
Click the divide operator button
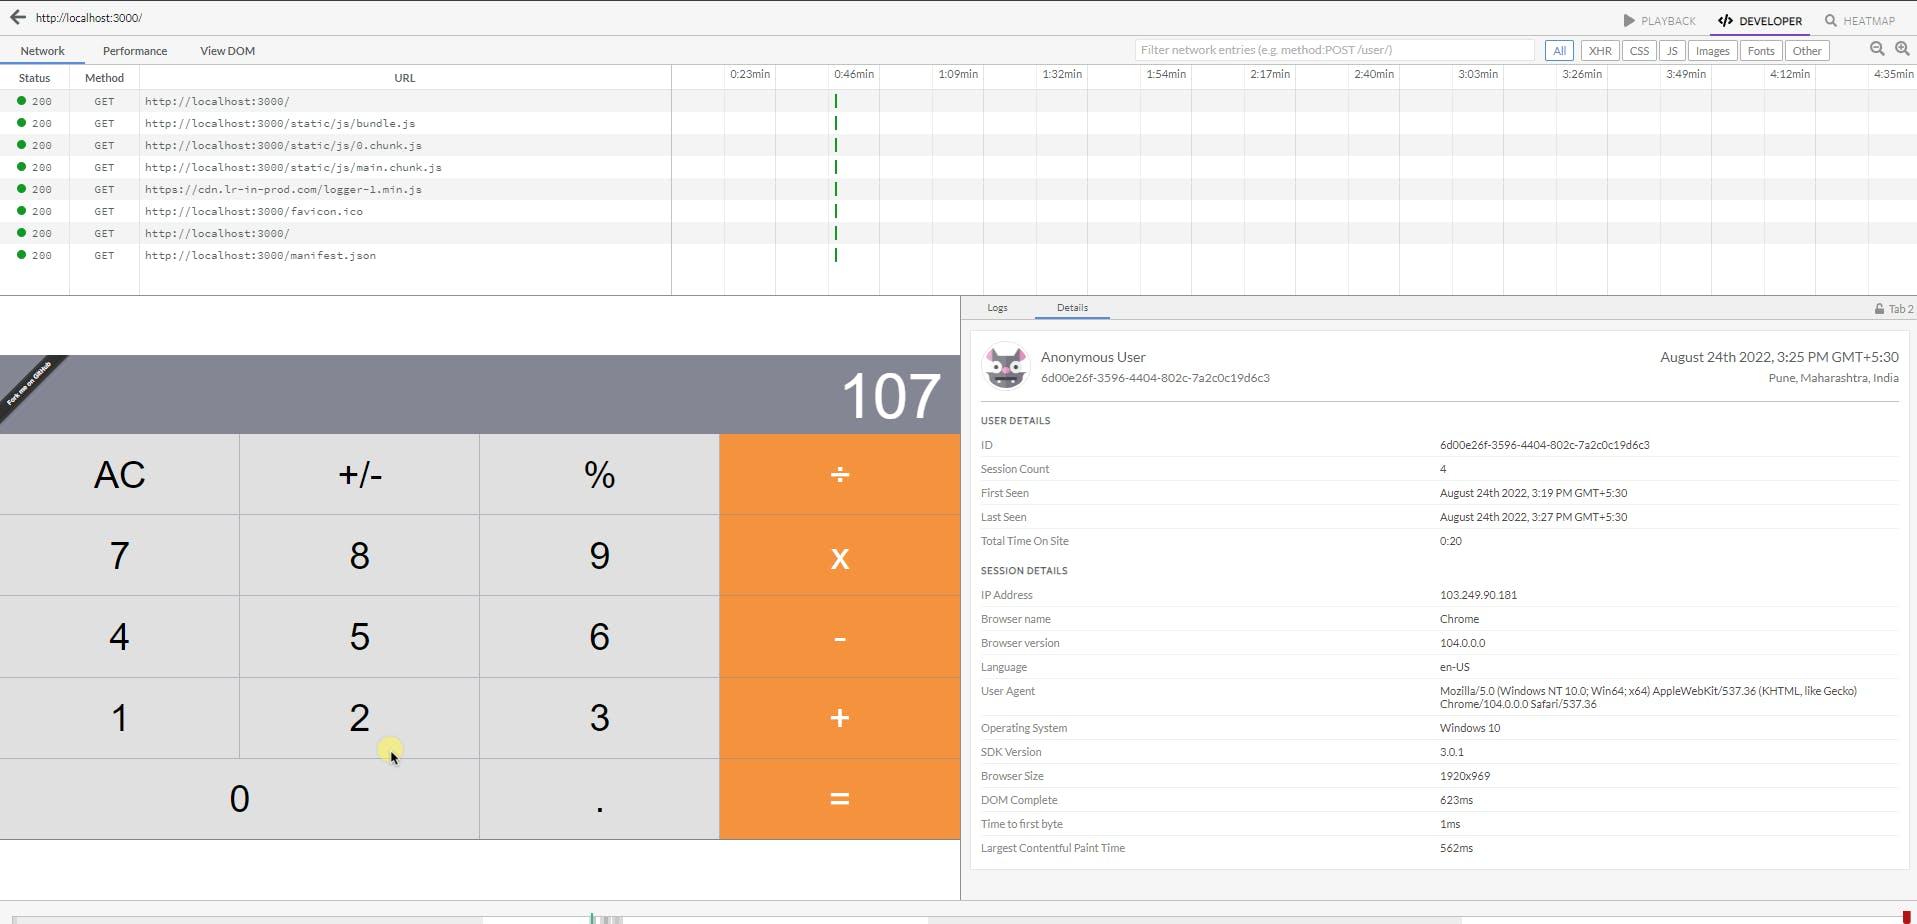click(x=839, y=474)
